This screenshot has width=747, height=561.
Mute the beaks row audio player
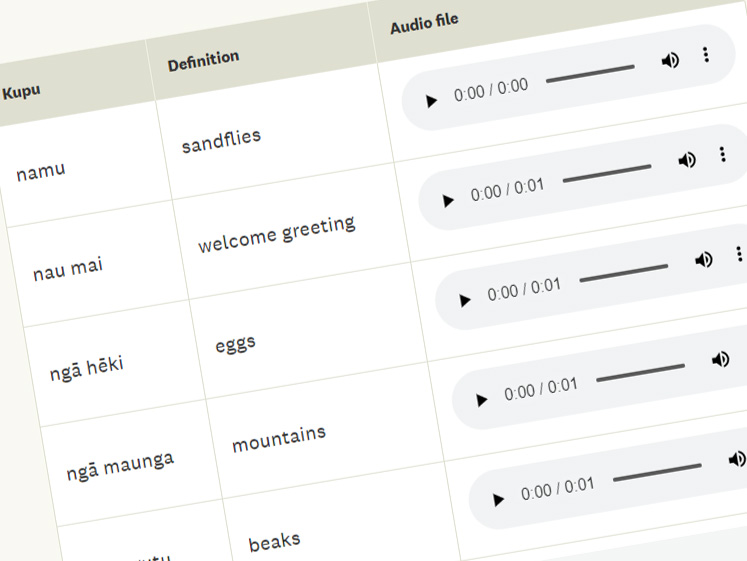pos(737,459)
